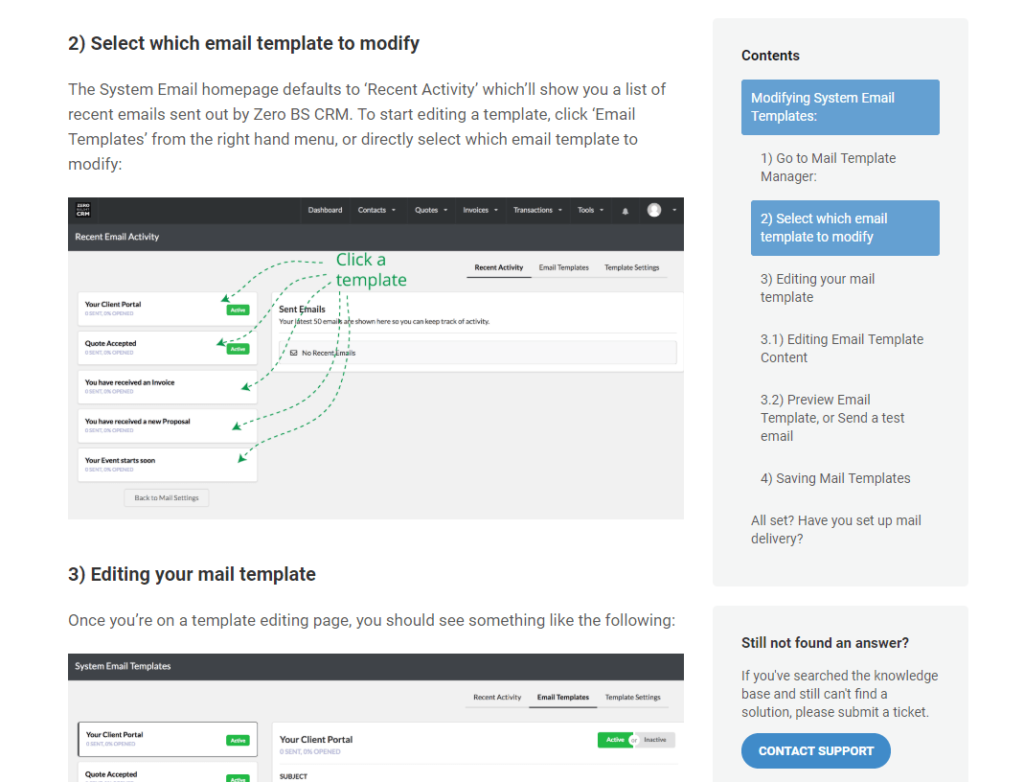Go to Dashboard in the CRM navbar
Image resolution: width=1024 pixels, height=782 pixels.
pyautogui.click(x=325, y=210)
